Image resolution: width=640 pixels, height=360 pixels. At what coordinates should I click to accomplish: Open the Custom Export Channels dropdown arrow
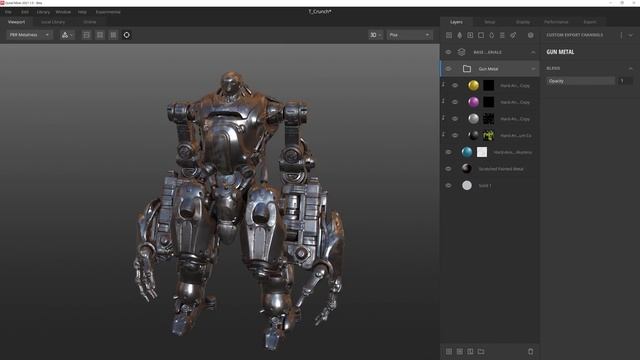coord(631,35)
